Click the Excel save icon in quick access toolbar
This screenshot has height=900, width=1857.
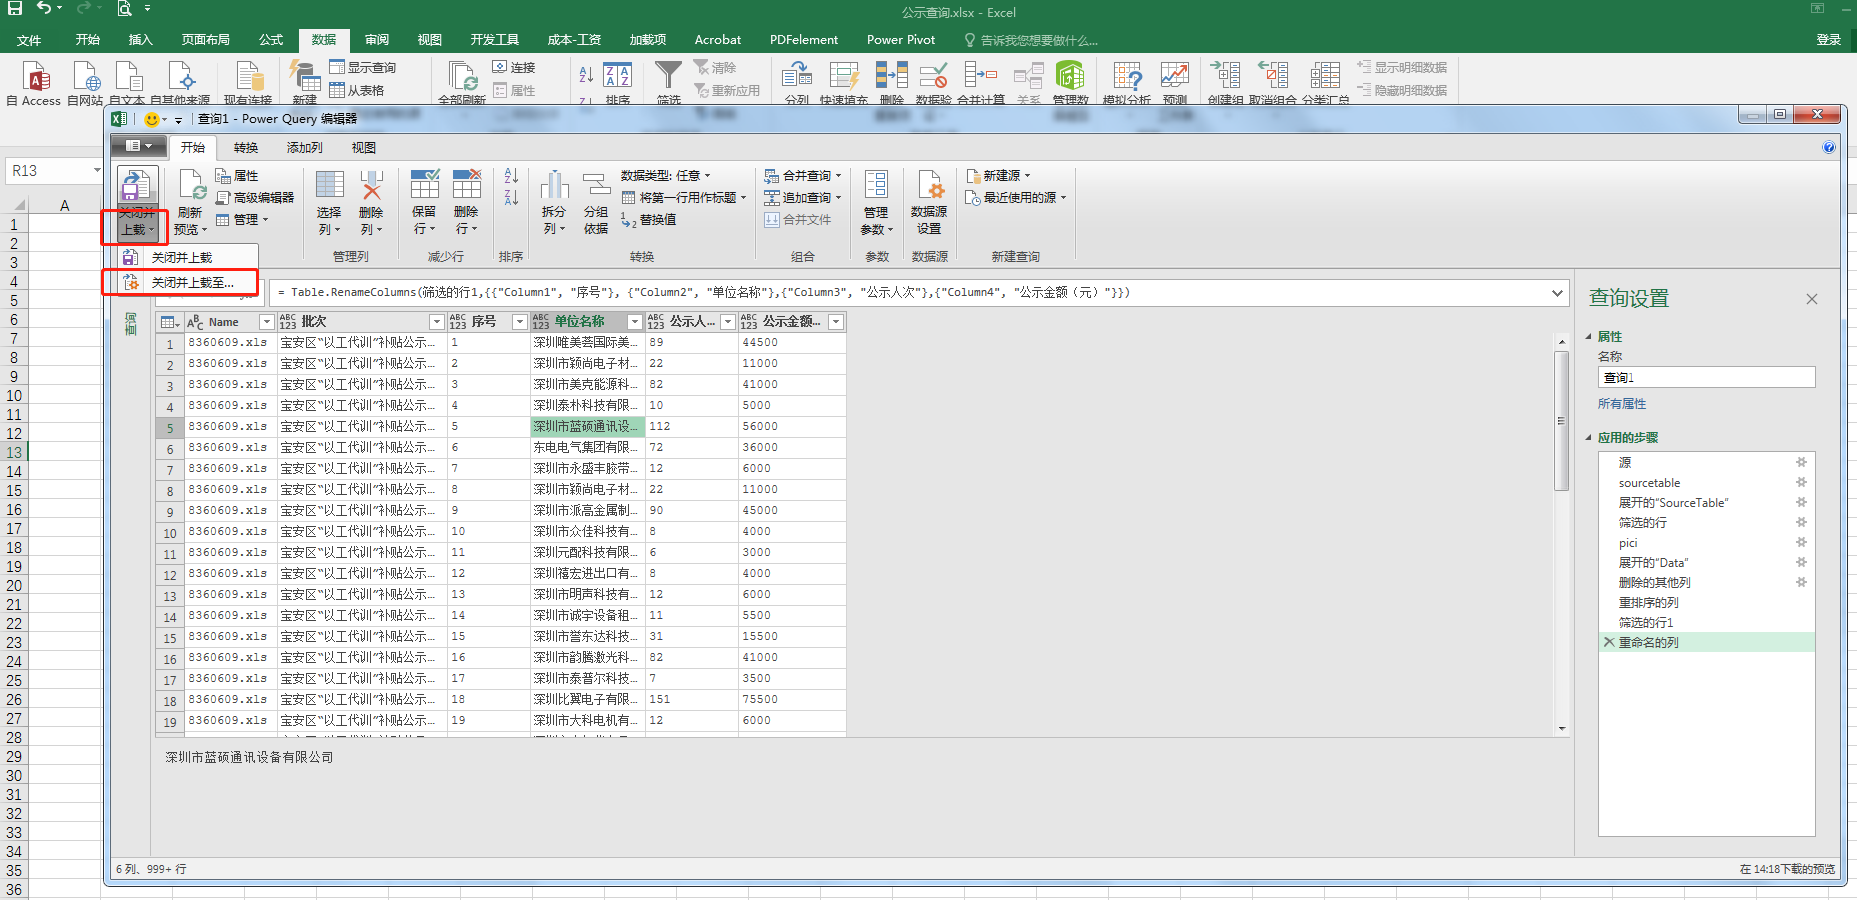(x=15, y=9)
